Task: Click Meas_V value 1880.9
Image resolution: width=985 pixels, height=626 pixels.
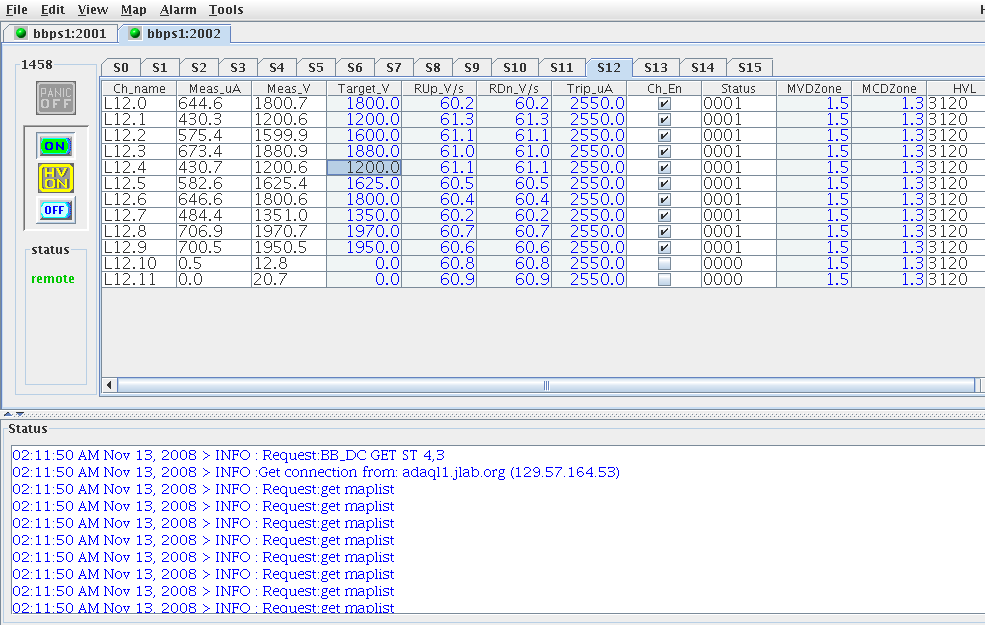Action: (x=289, y=151)
